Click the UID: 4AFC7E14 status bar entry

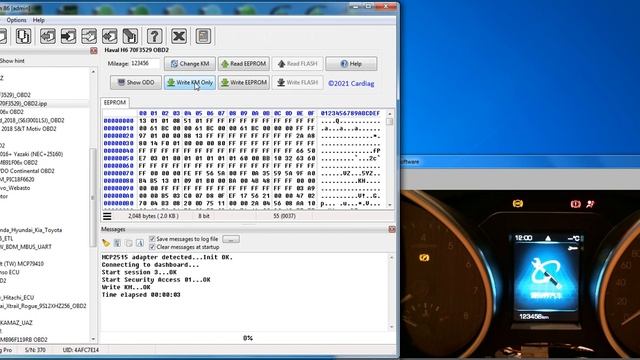click(x=81, y=350)
